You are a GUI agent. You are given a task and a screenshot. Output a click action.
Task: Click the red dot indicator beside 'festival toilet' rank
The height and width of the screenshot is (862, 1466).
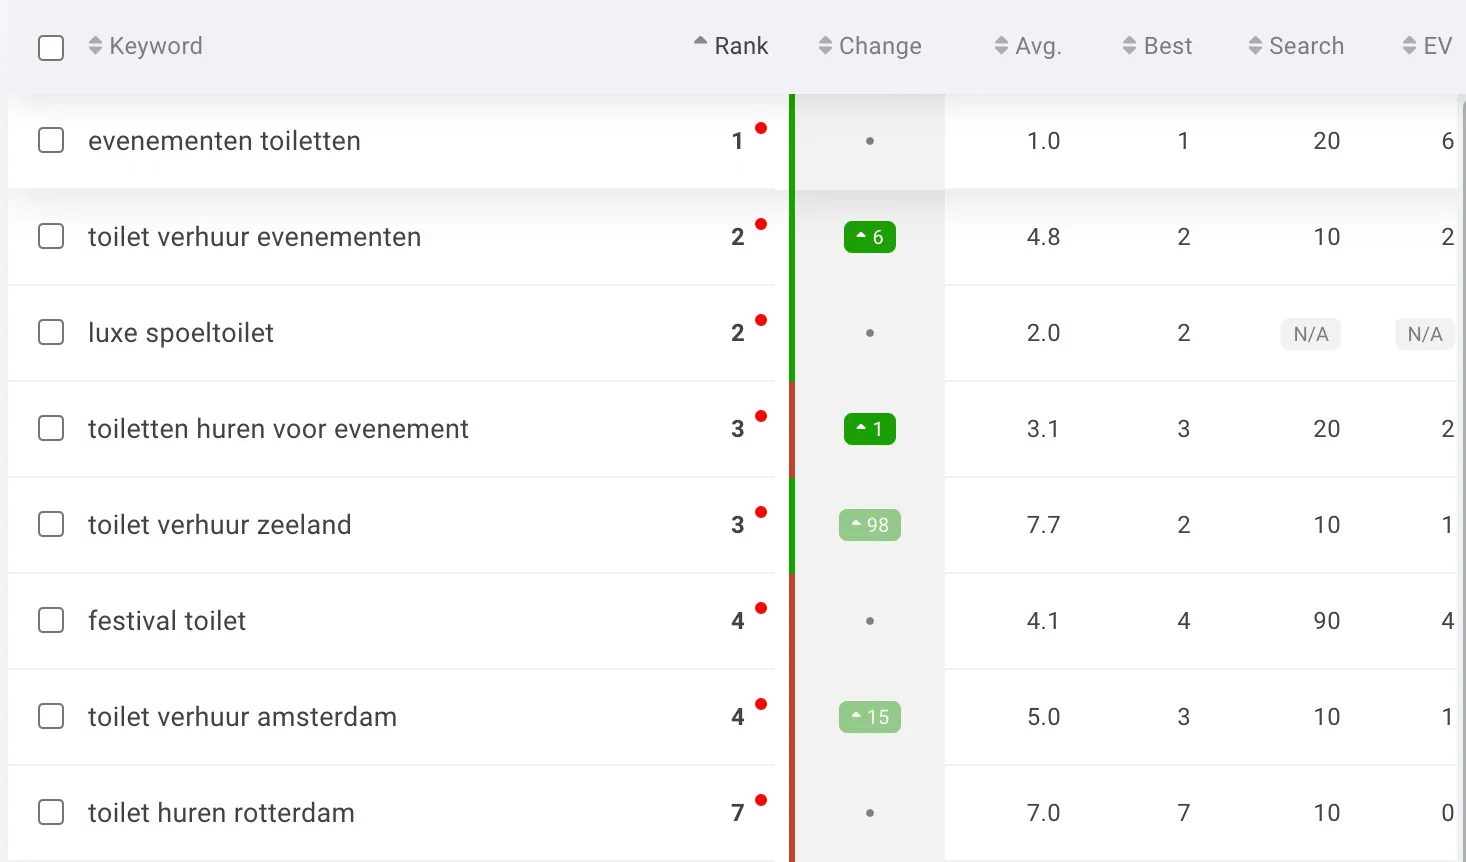click(763, 607)
